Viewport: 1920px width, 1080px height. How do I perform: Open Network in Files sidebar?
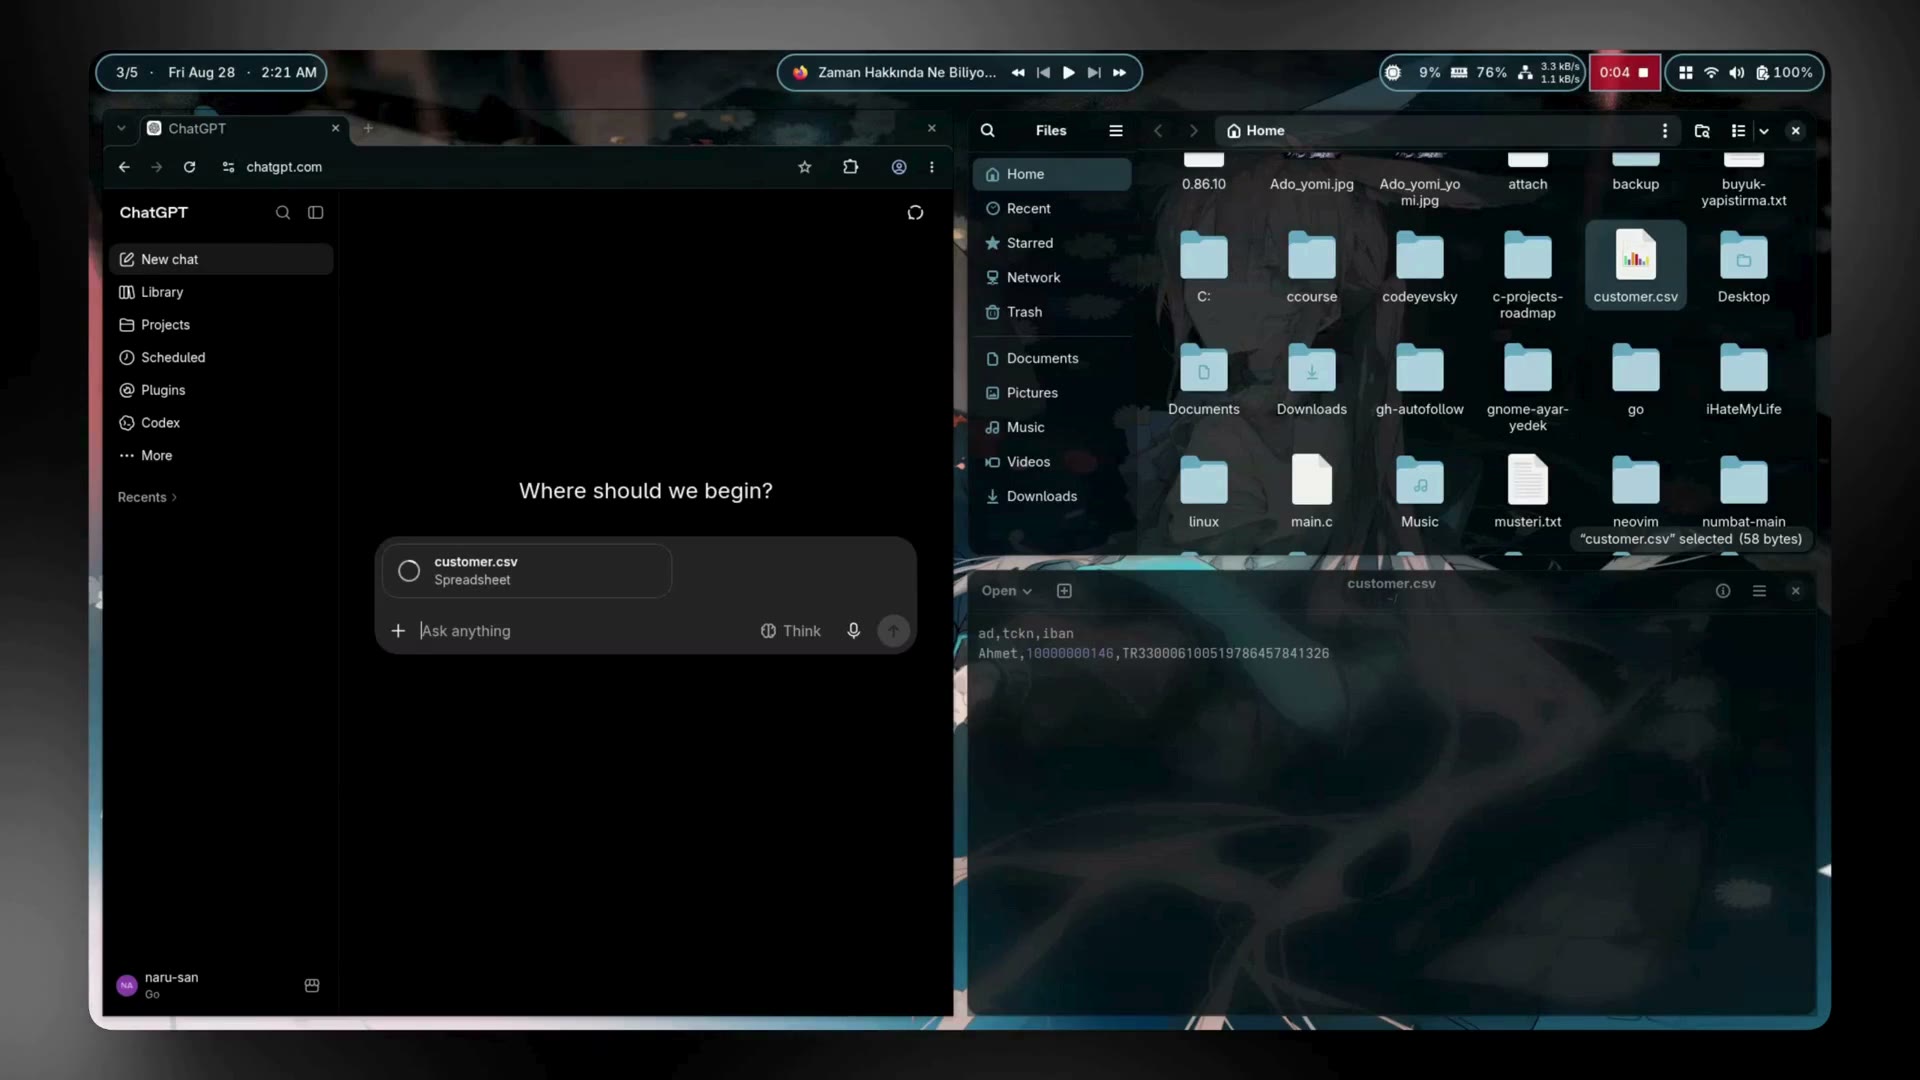coord(1052,277)
